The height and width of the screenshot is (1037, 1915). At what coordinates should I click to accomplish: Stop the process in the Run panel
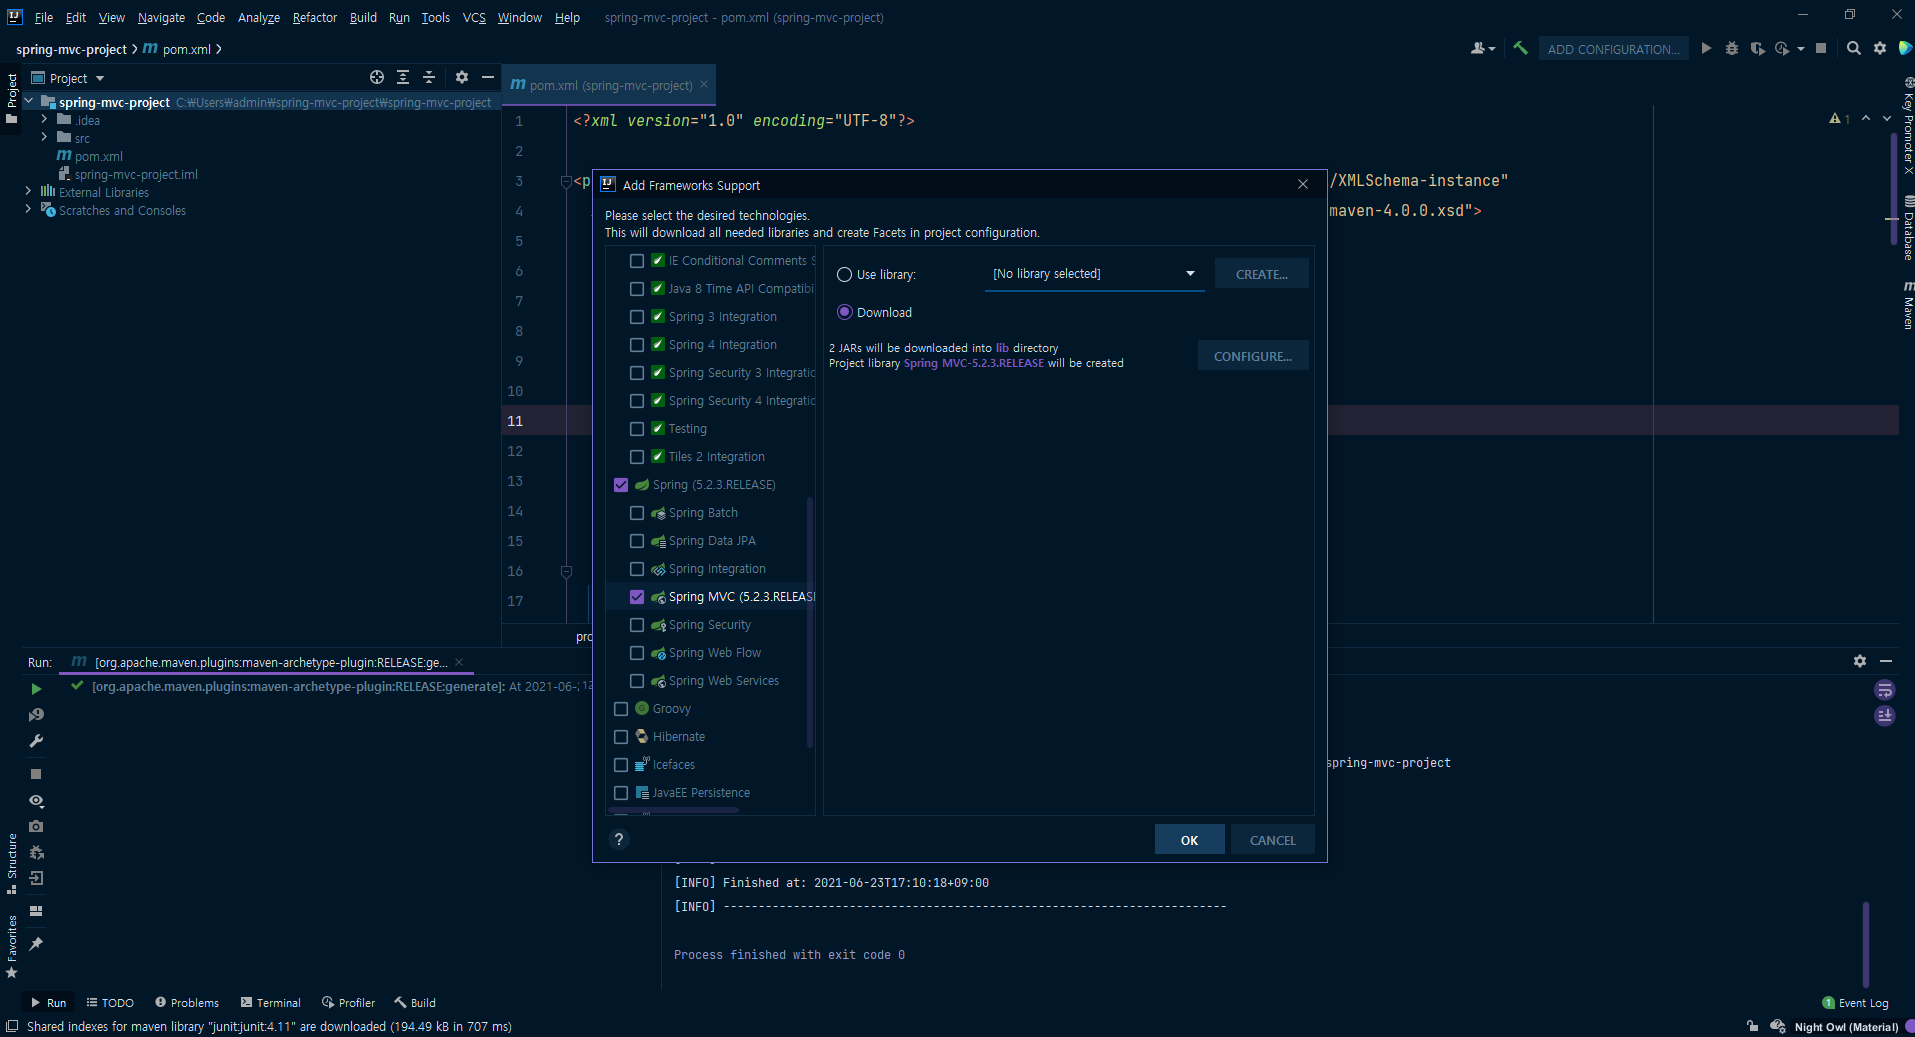pyautogui.click(x=36, y=774)
